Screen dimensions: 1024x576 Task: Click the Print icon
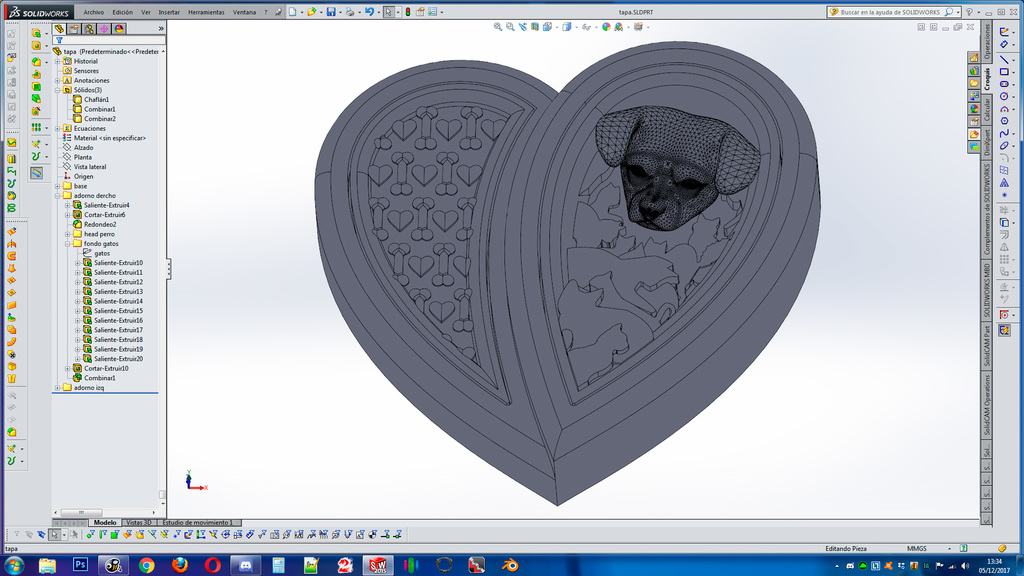[351, 12]
